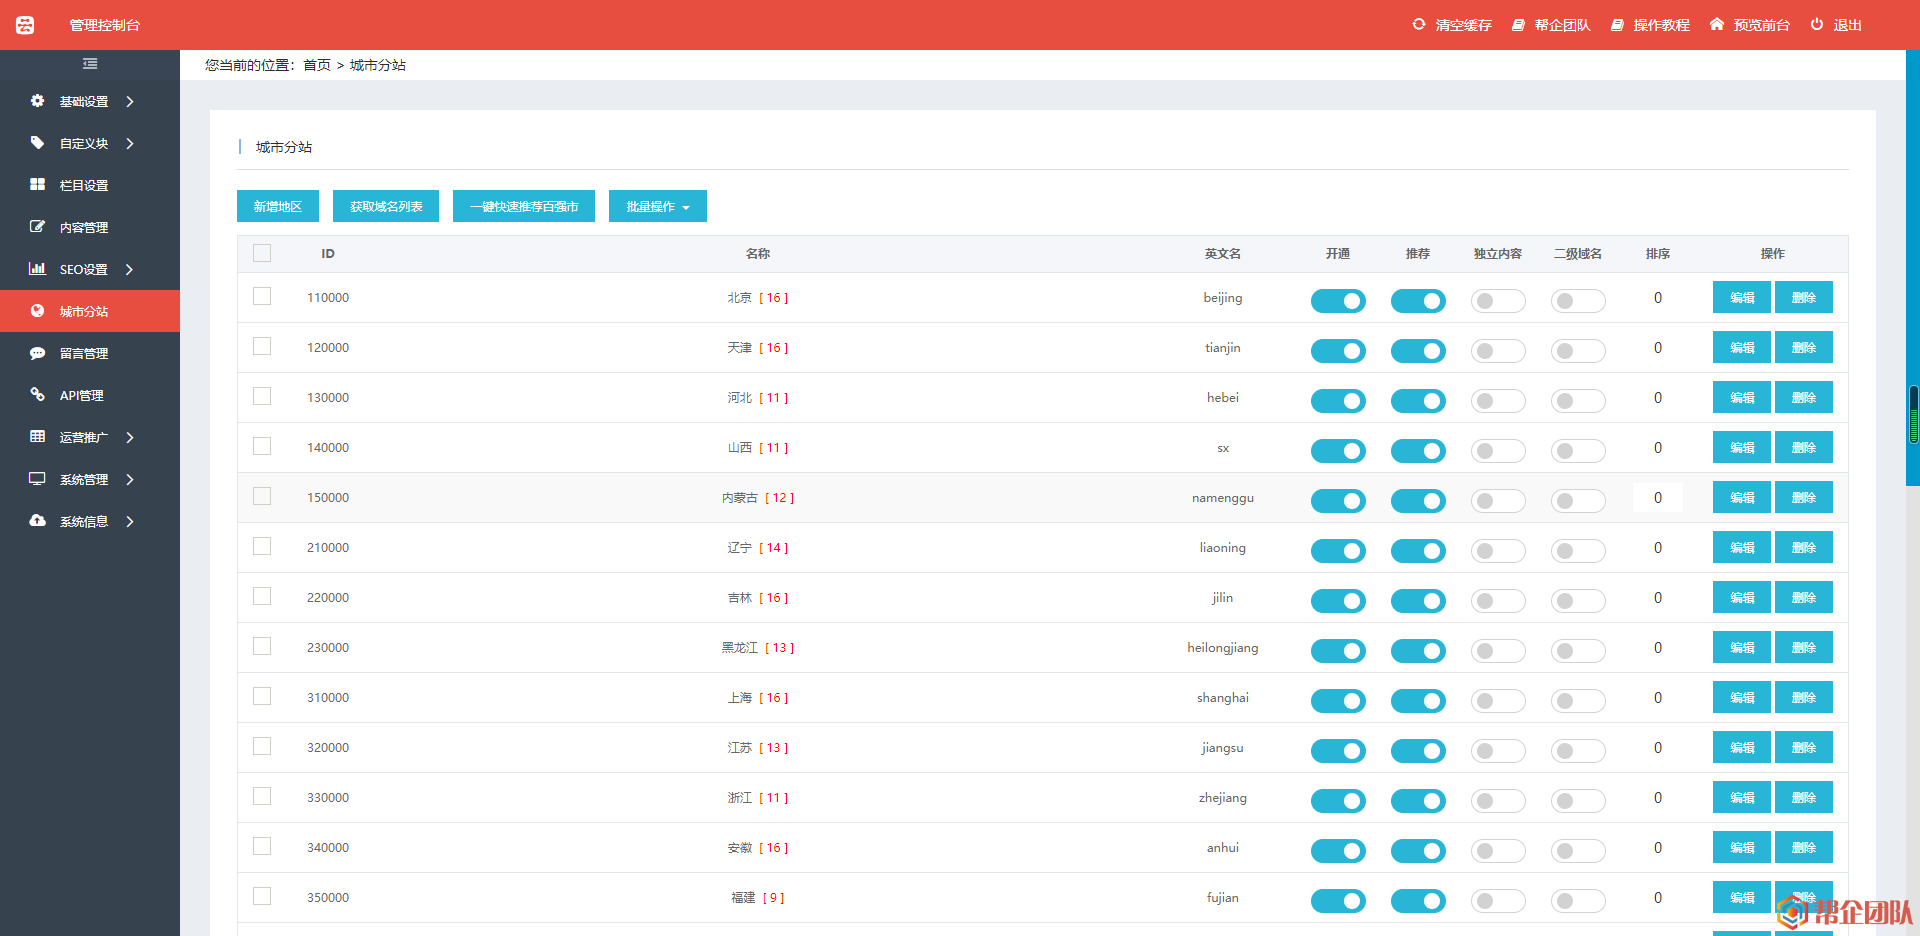Collapse the sidebar with the menu fold icon
1920x936 pixels.
[90, 64]
